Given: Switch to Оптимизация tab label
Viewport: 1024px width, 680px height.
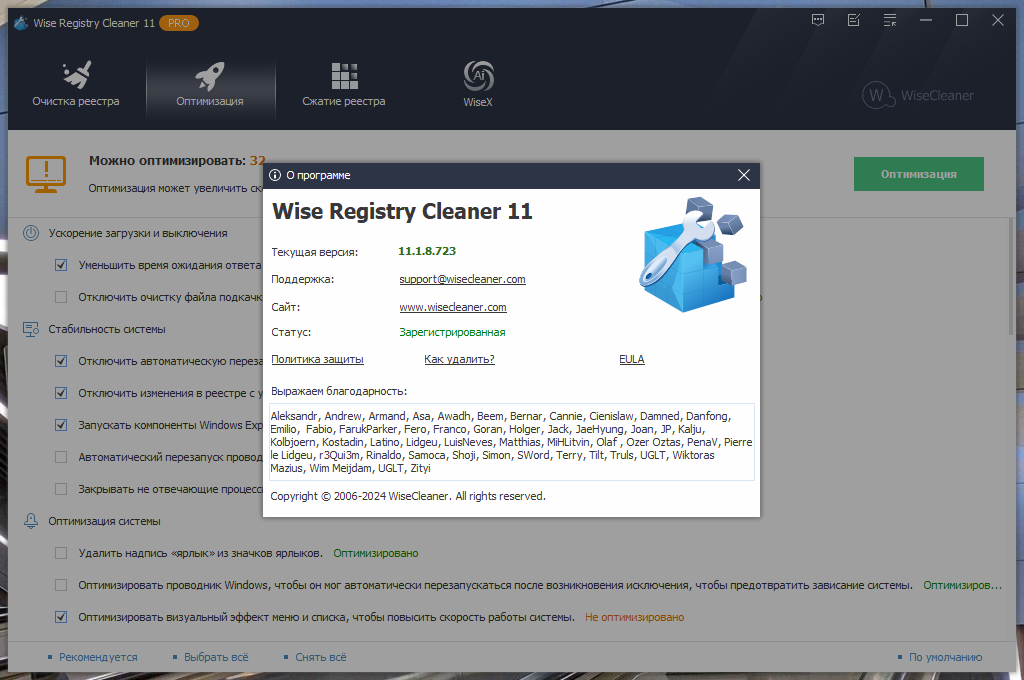Looking at the screenshot, I should [210, 101].
